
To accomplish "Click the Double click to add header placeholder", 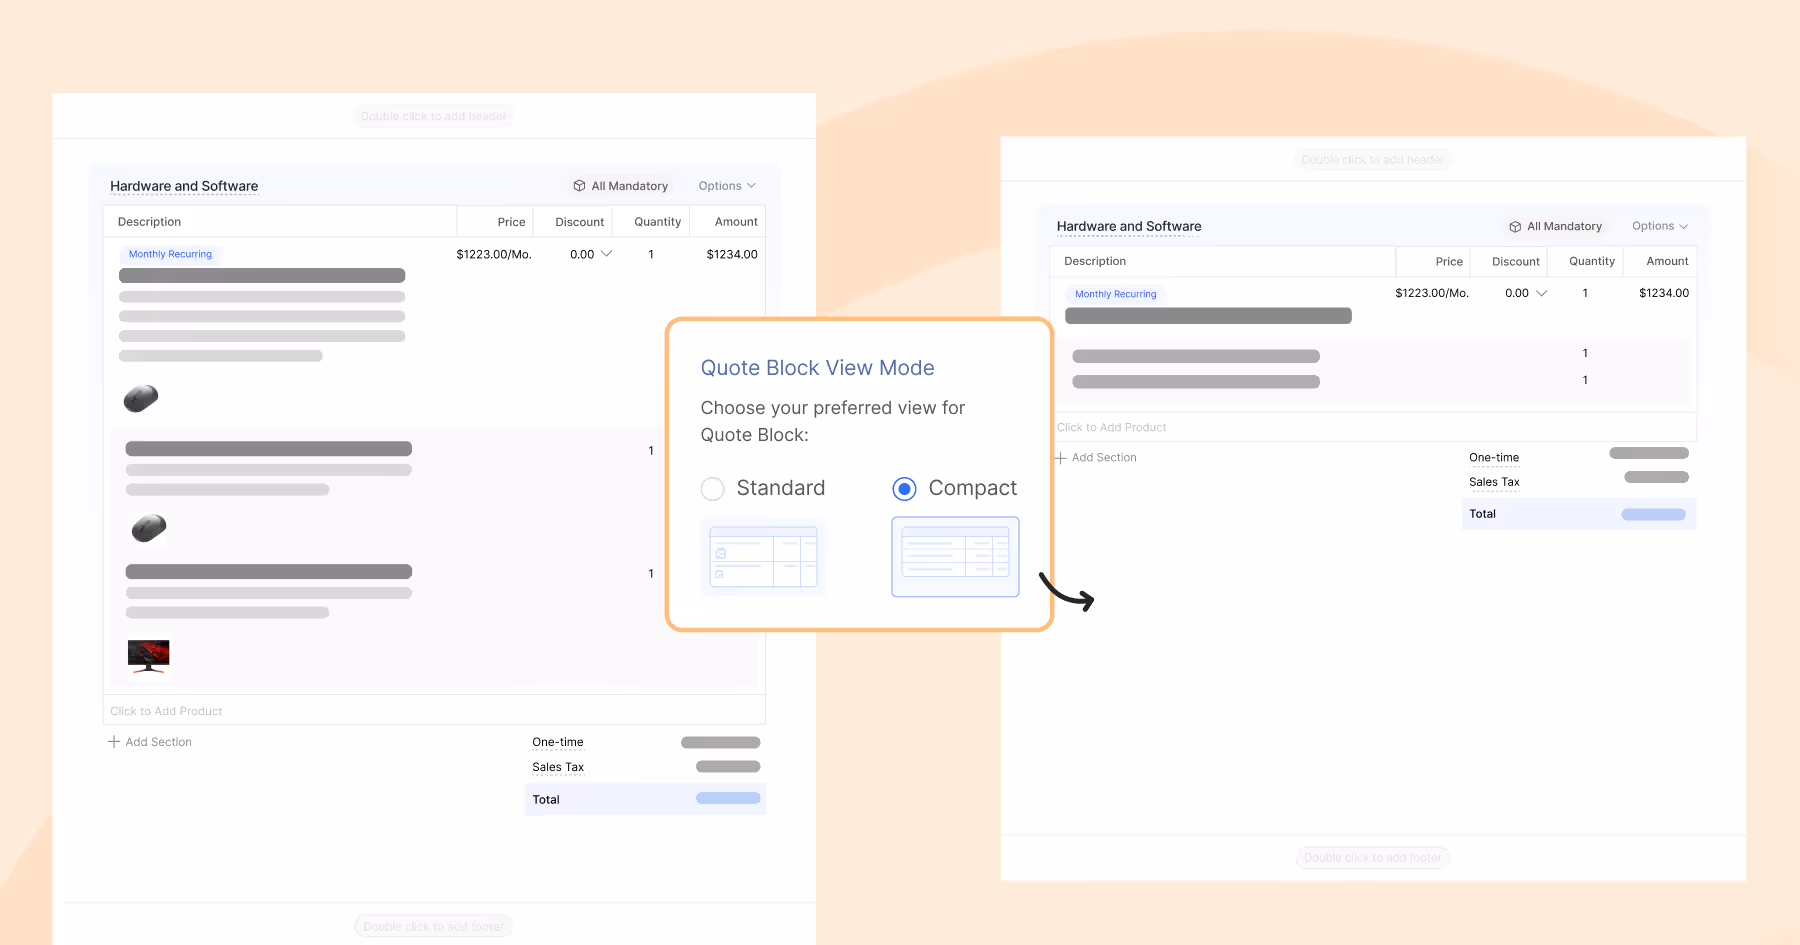I will point(433,116).
